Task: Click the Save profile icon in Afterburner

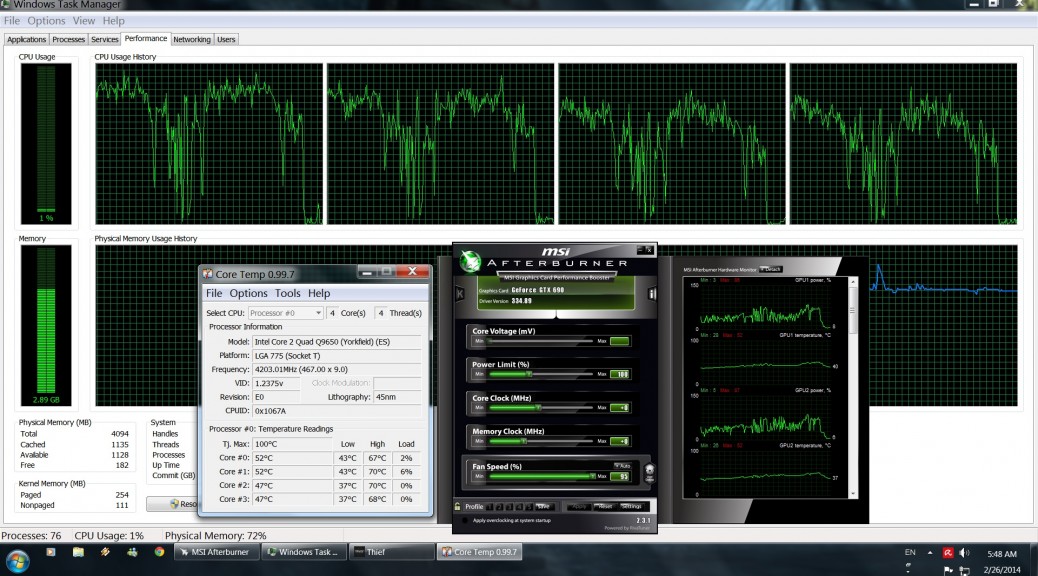Action: point(544,507)
